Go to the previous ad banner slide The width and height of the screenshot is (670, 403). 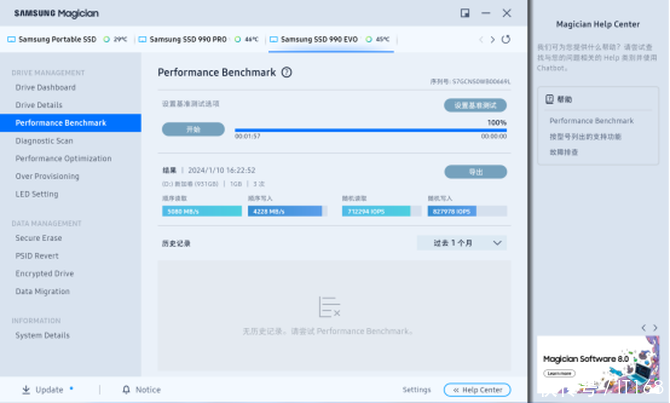pos(642,328)
